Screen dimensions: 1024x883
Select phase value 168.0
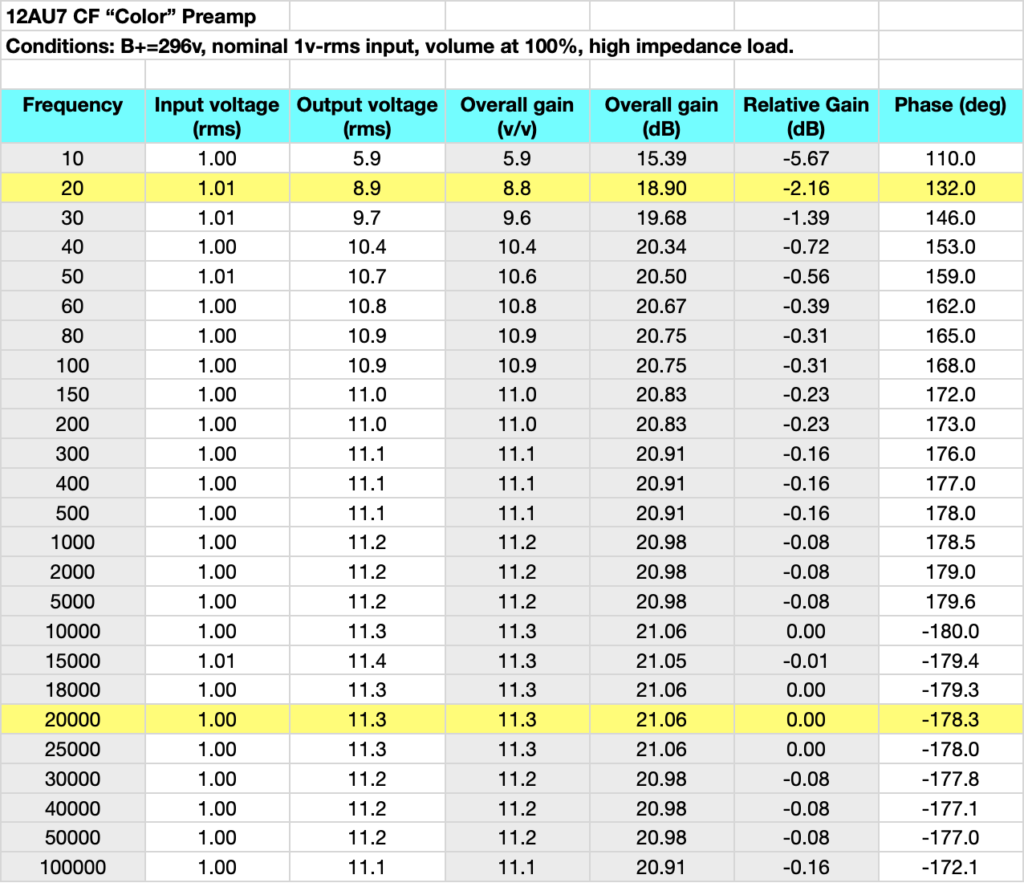click(x=951, y=365)
